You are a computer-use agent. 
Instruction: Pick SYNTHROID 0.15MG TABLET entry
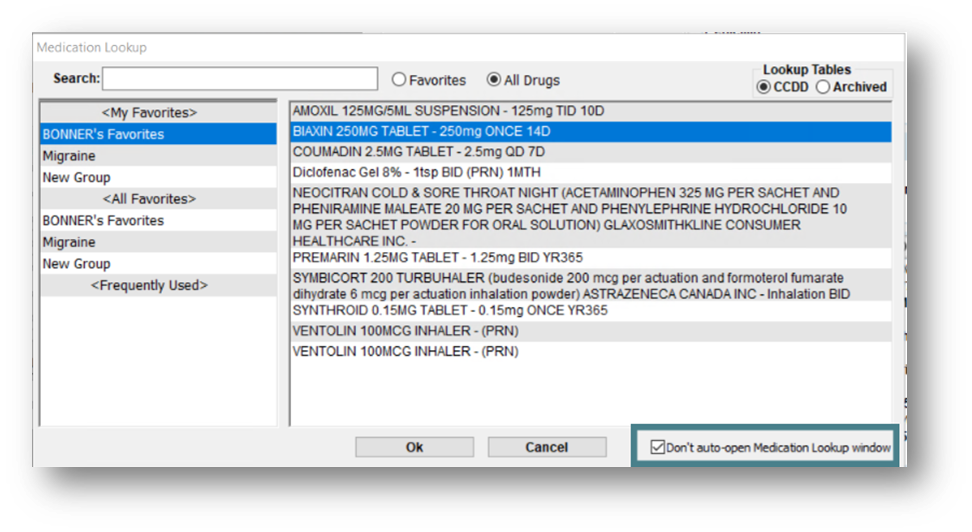coord(591,311)
